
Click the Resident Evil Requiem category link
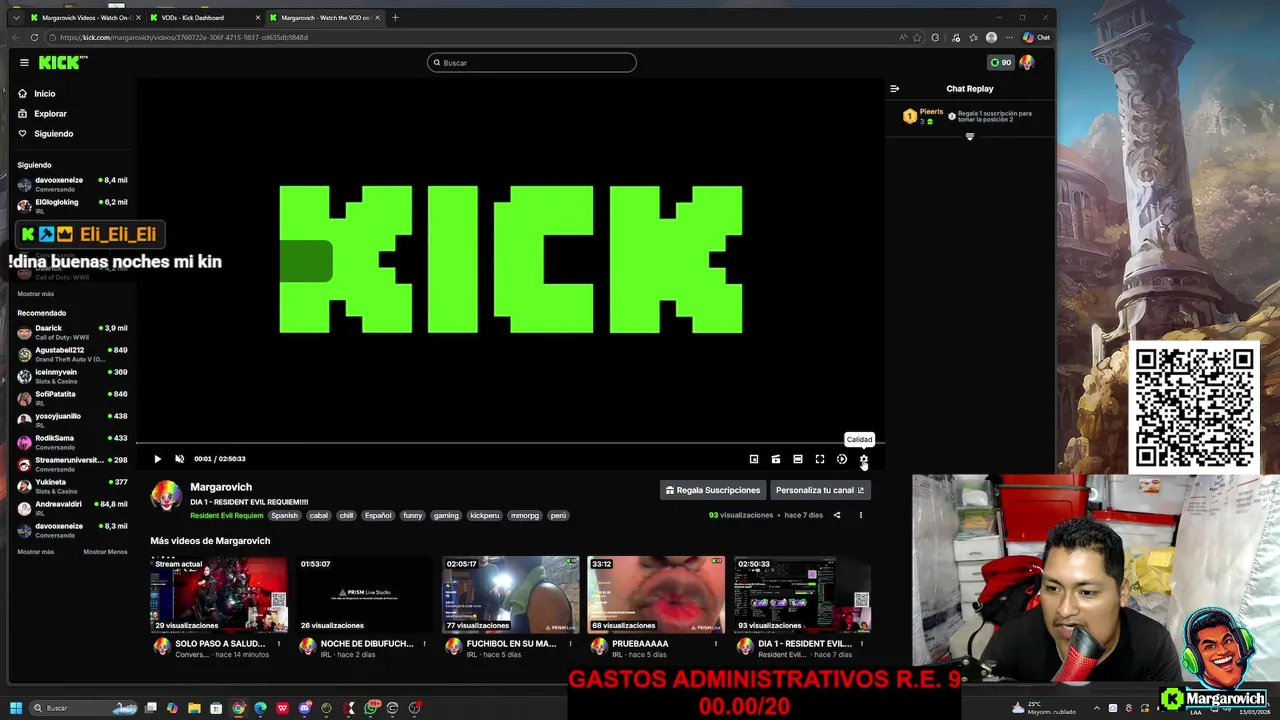pos(227,516)
